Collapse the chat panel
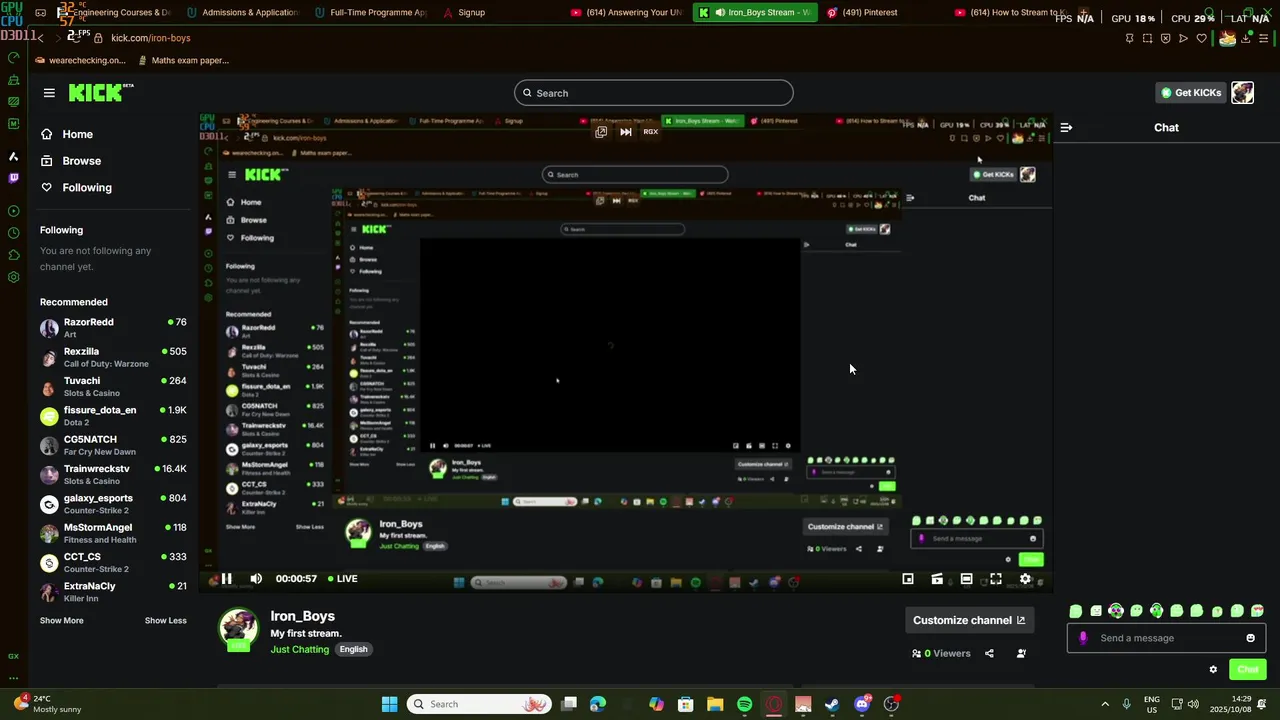The width and height of the screenshot is (1280, 720). (1066, 127)
